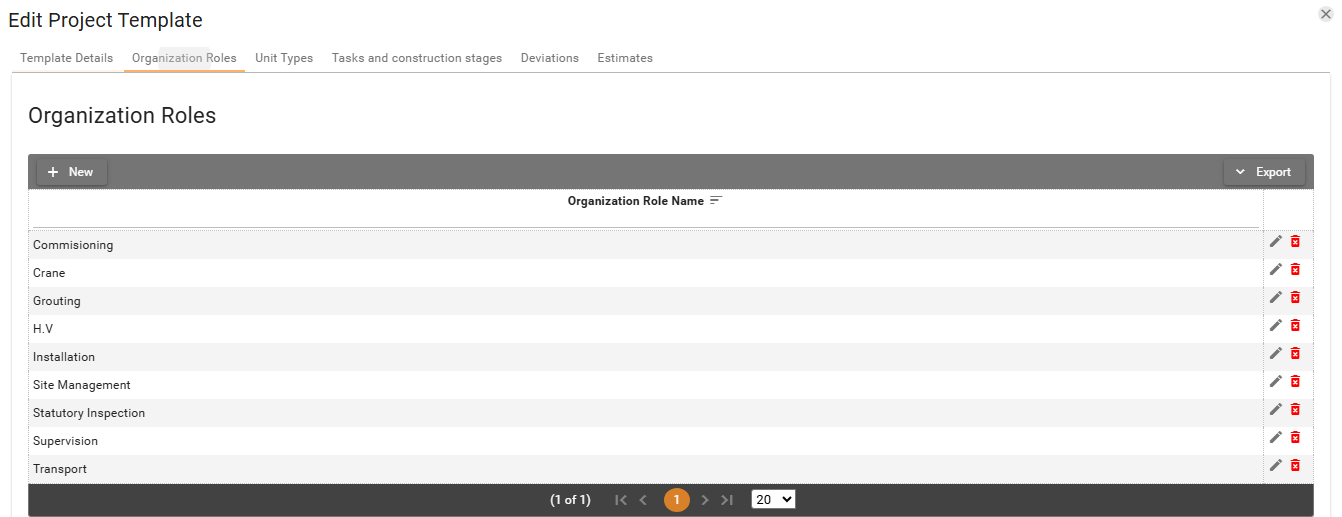Delete the Commisioning role

pos(1295,241)
